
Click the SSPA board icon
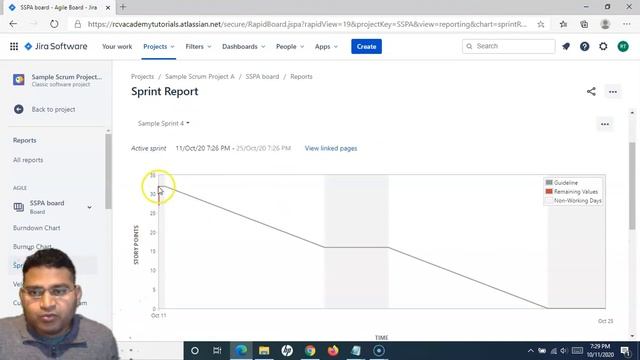(x=19, y=207)
